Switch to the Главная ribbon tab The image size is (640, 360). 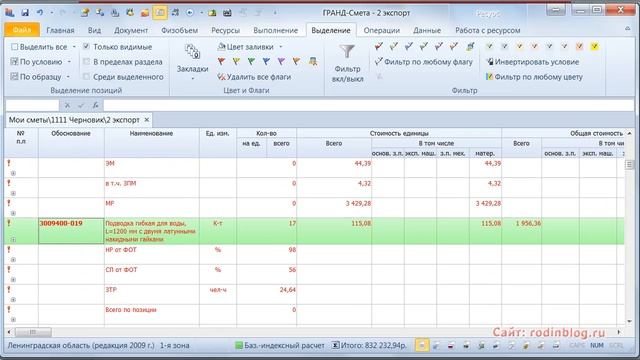click(60, 30)
